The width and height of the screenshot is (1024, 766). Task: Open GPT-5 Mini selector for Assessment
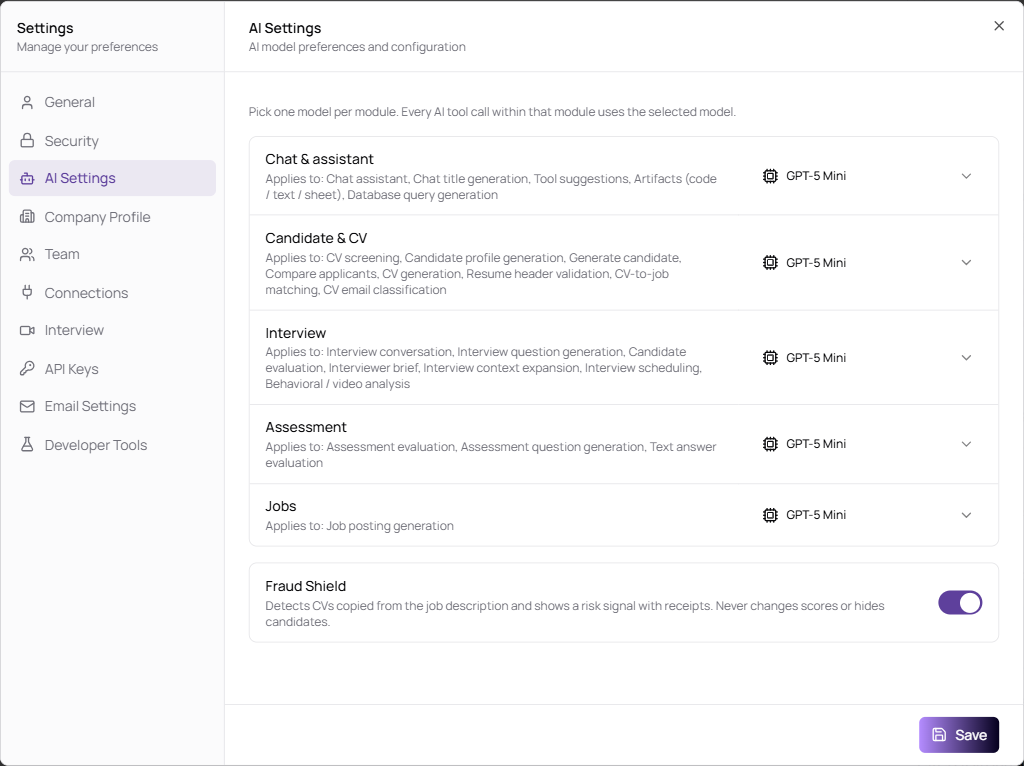click(868, 444)
